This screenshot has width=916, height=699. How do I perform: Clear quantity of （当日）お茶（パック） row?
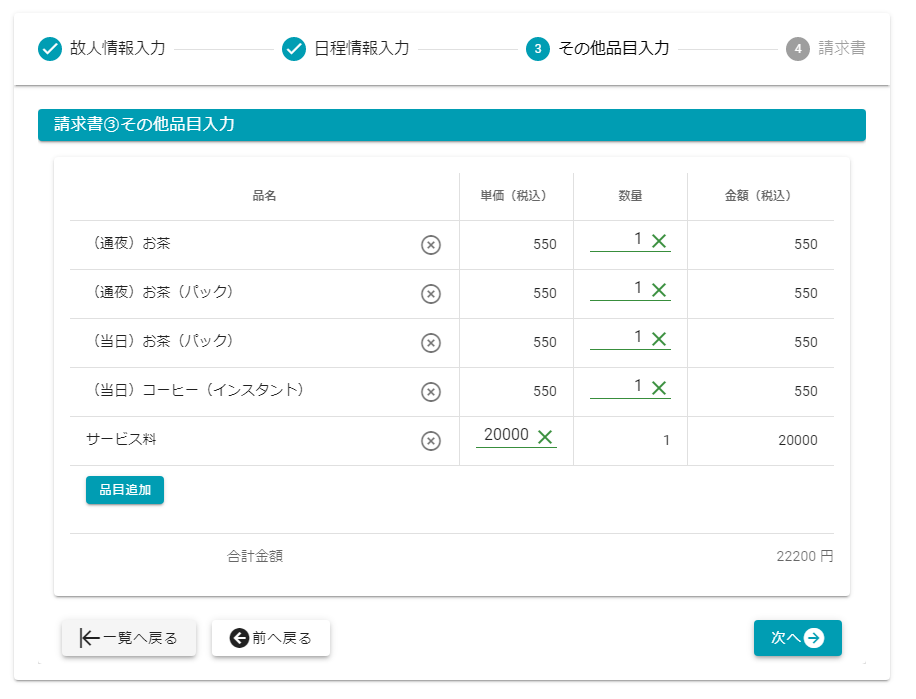tap(659, 338)
